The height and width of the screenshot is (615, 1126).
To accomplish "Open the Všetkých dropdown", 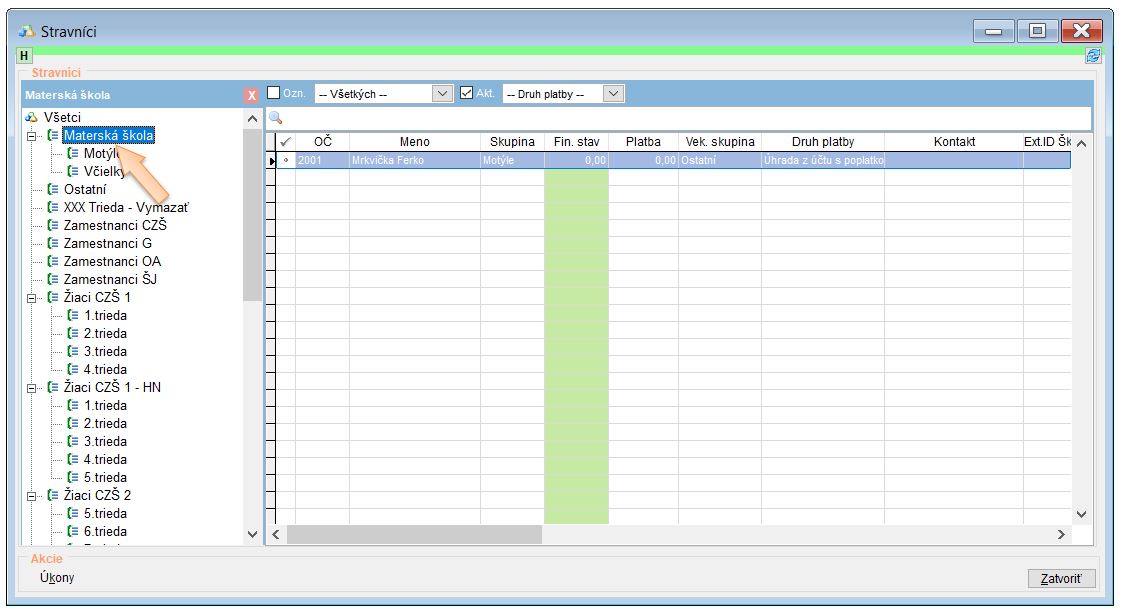I will tap(443, 94).
